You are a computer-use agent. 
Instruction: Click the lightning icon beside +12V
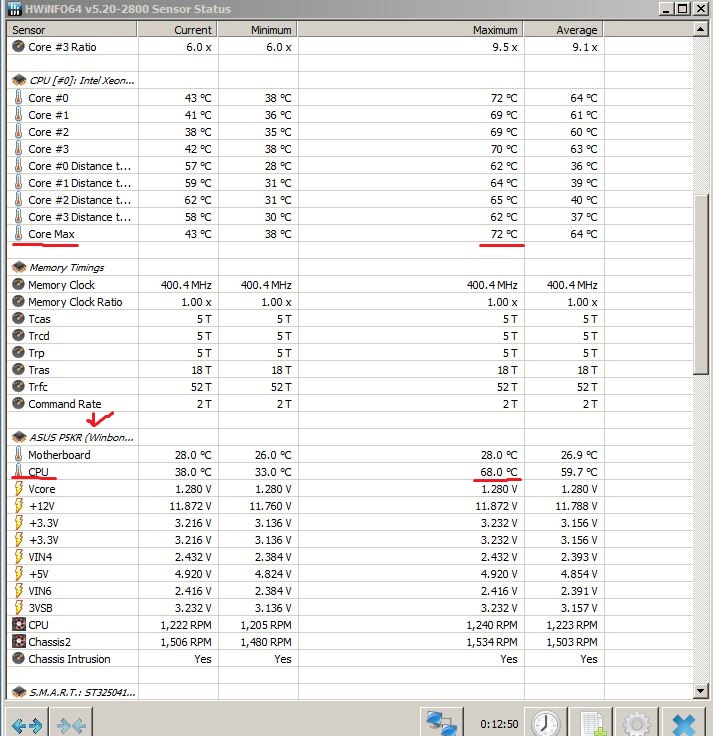pyautogui.click(x=18, y=506)
